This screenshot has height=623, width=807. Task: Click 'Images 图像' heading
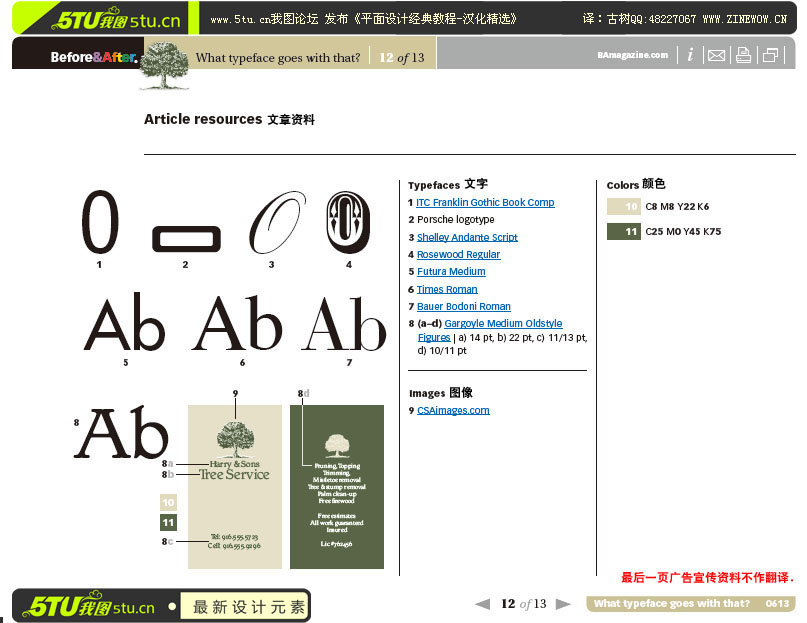click(x=441, y=393)
